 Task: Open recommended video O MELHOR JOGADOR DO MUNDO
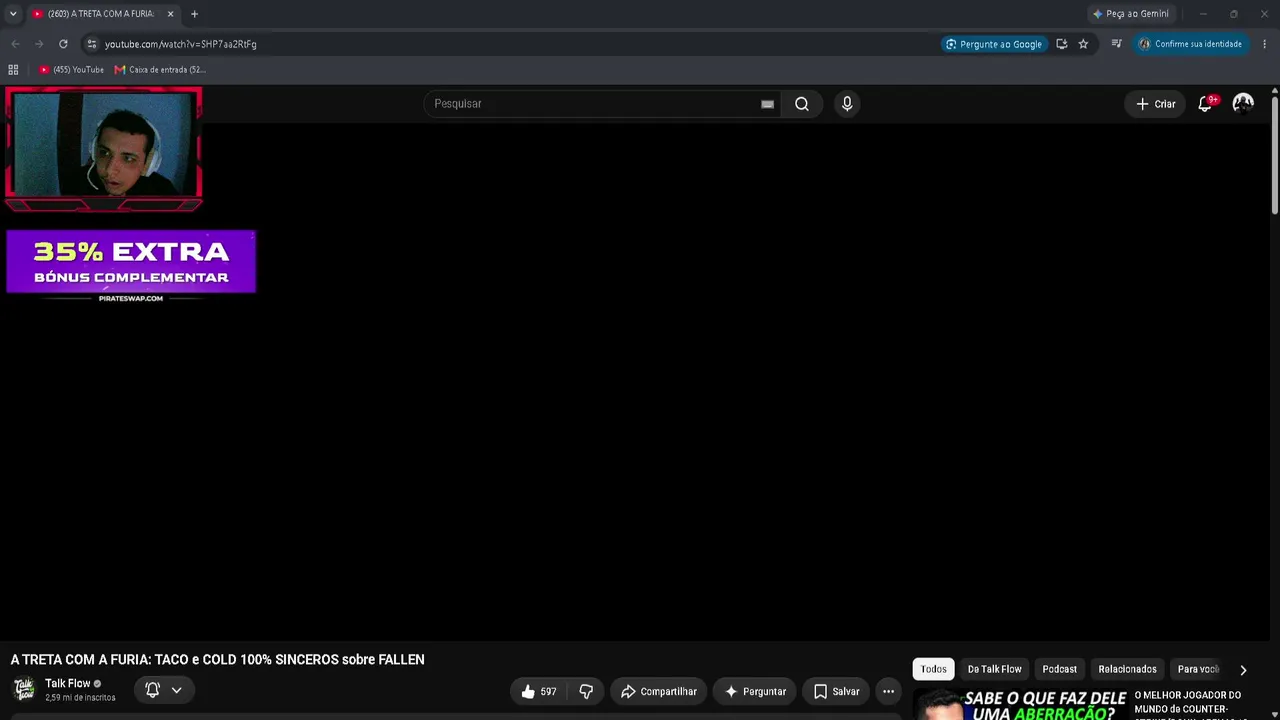click(x=1190, y=702)
